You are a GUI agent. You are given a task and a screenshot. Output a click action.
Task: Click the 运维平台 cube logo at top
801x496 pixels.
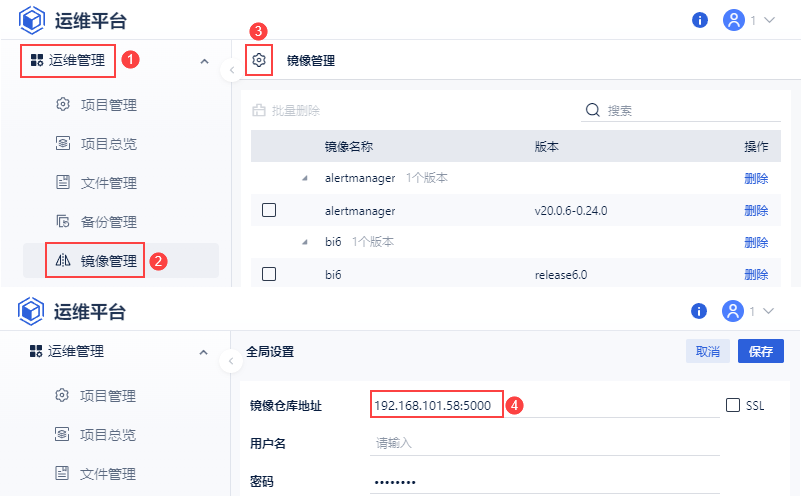[x=32, y=20]
